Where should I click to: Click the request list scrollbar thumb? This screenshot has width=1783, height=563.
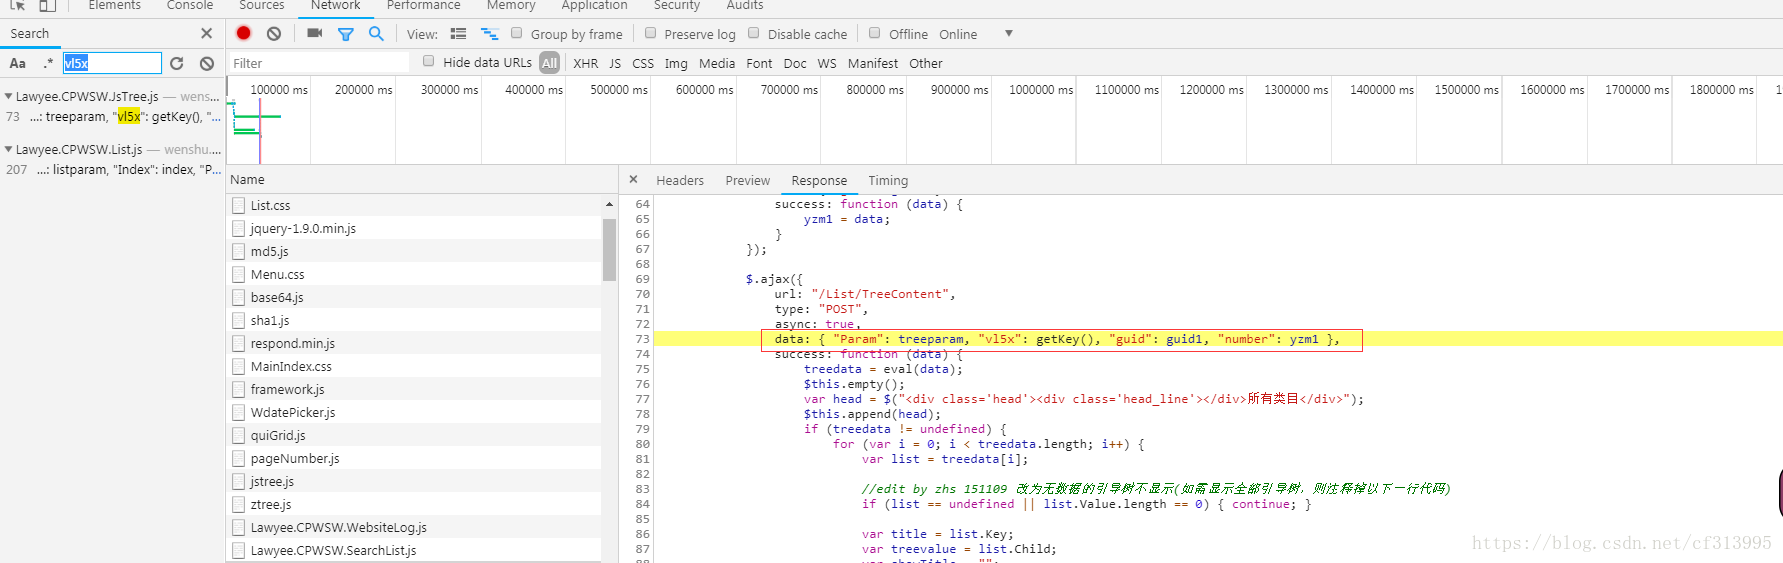[x=609, y=249]
